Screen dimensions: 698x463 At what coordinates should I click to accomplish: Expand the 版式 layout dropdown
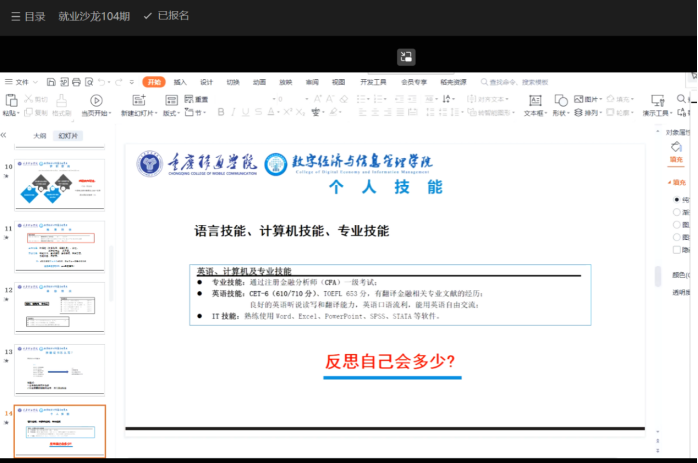[x=172, y=113]
